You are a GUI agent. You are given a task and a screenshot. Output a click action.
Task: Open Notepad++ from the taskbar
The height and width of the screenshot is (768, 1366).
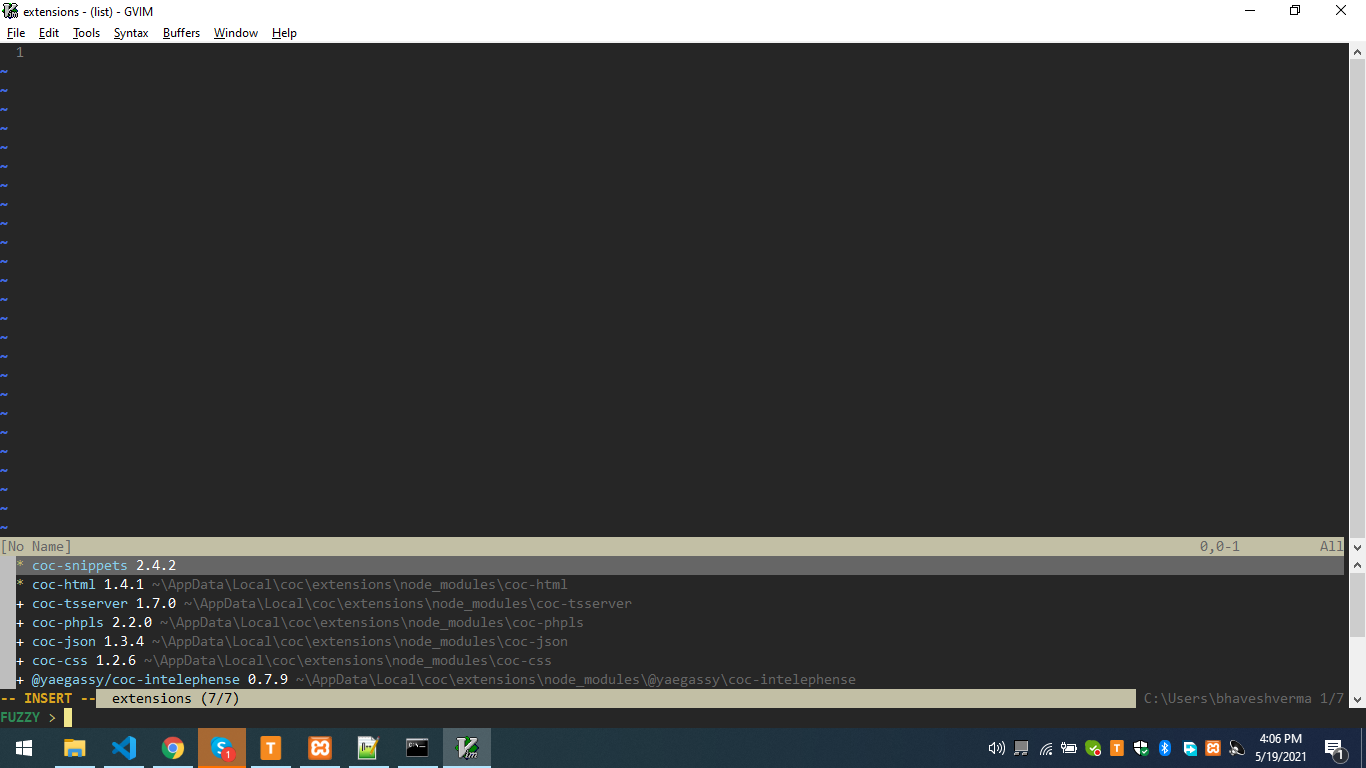367,747
